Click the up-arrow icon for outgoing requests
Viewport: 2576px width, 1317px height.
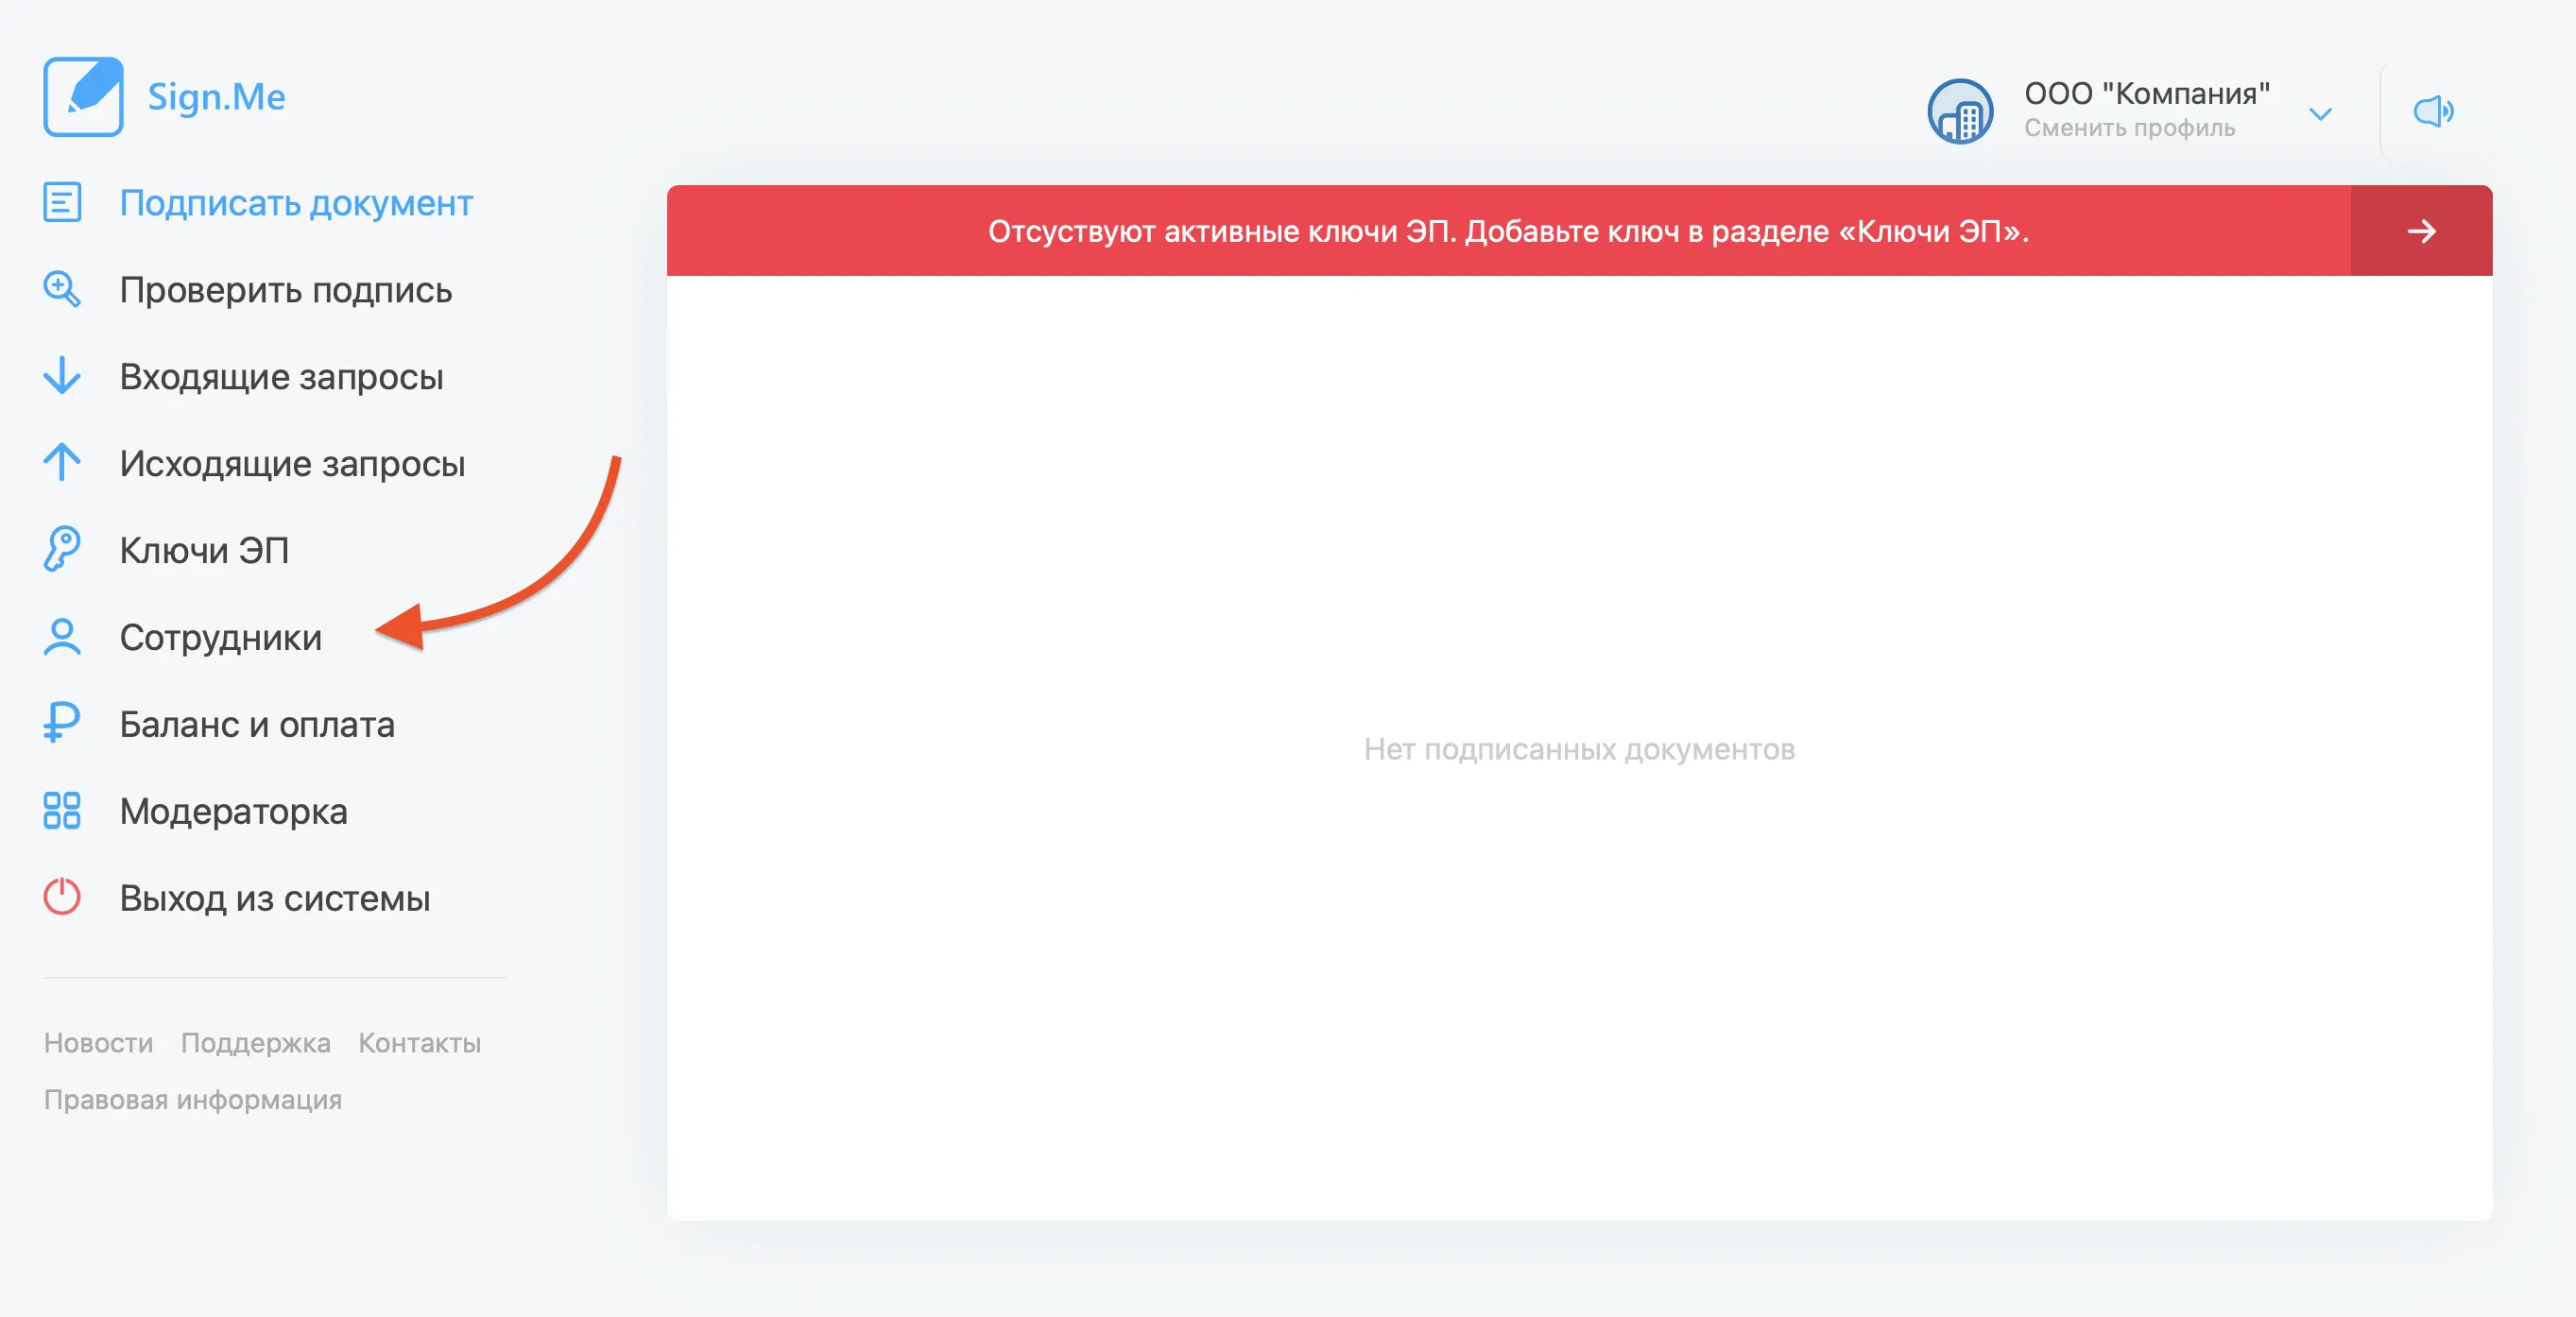click(62, 462)
